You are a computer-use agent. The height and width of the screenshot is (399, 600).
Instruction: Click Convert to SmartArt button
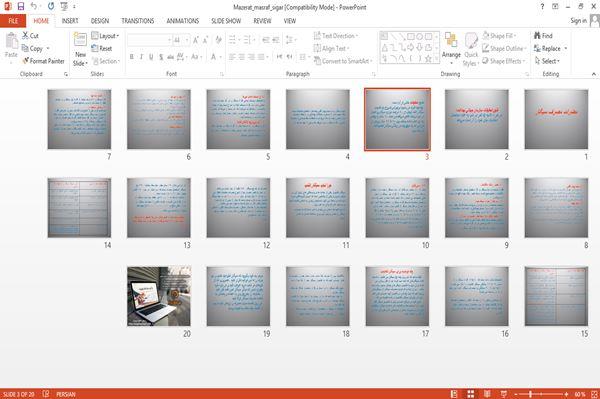tap(343, 61)
